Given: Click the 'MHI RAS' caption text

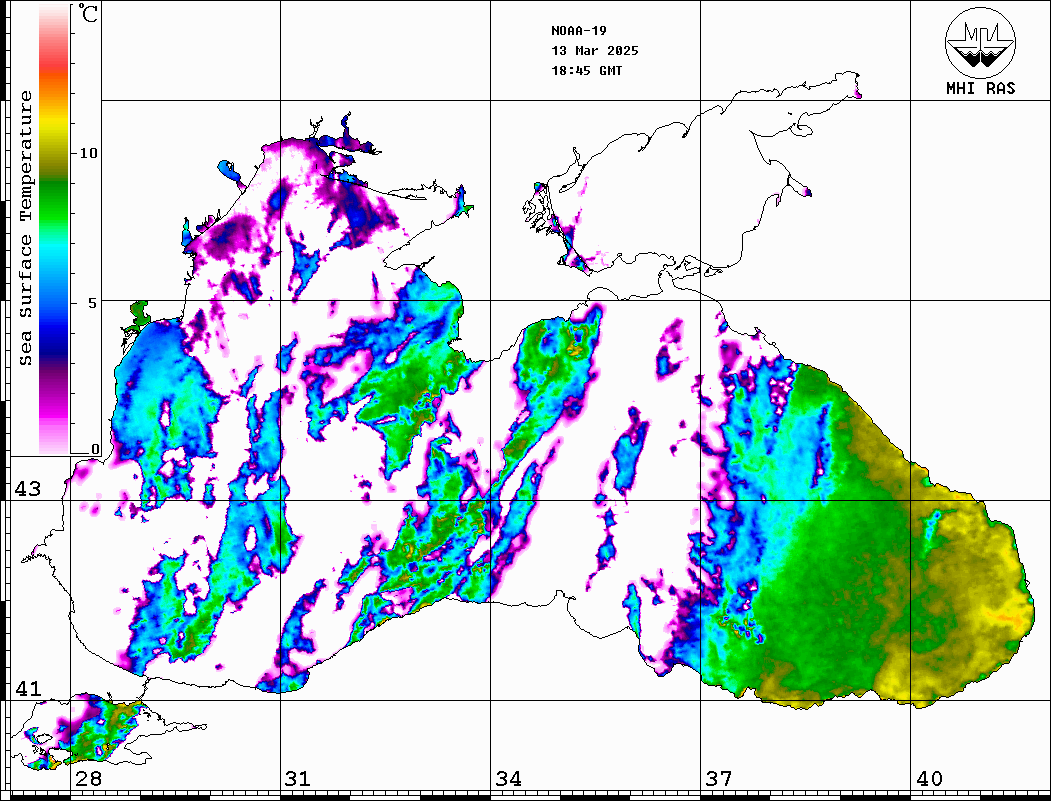Looking at the screenshot, I should 980,88.
